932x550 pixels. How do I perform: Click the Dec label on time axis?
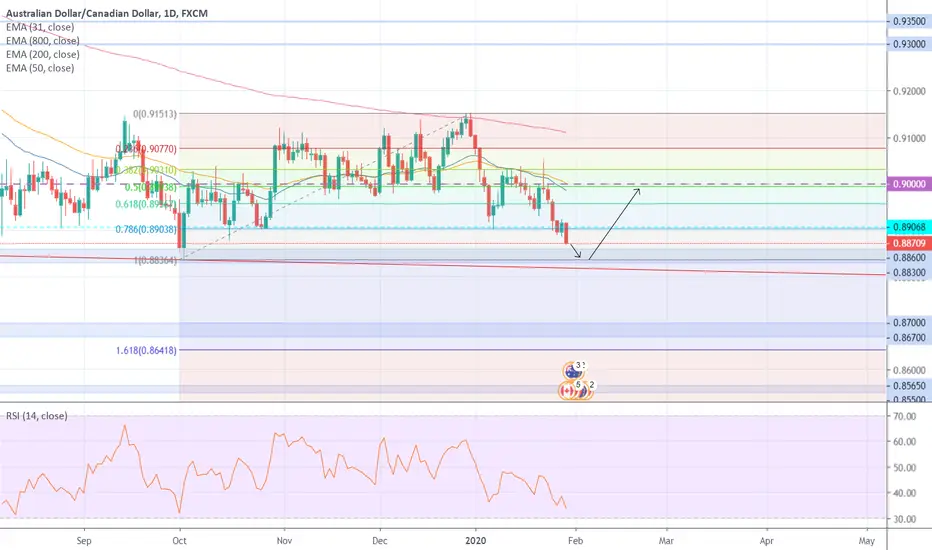coord(379,540)
